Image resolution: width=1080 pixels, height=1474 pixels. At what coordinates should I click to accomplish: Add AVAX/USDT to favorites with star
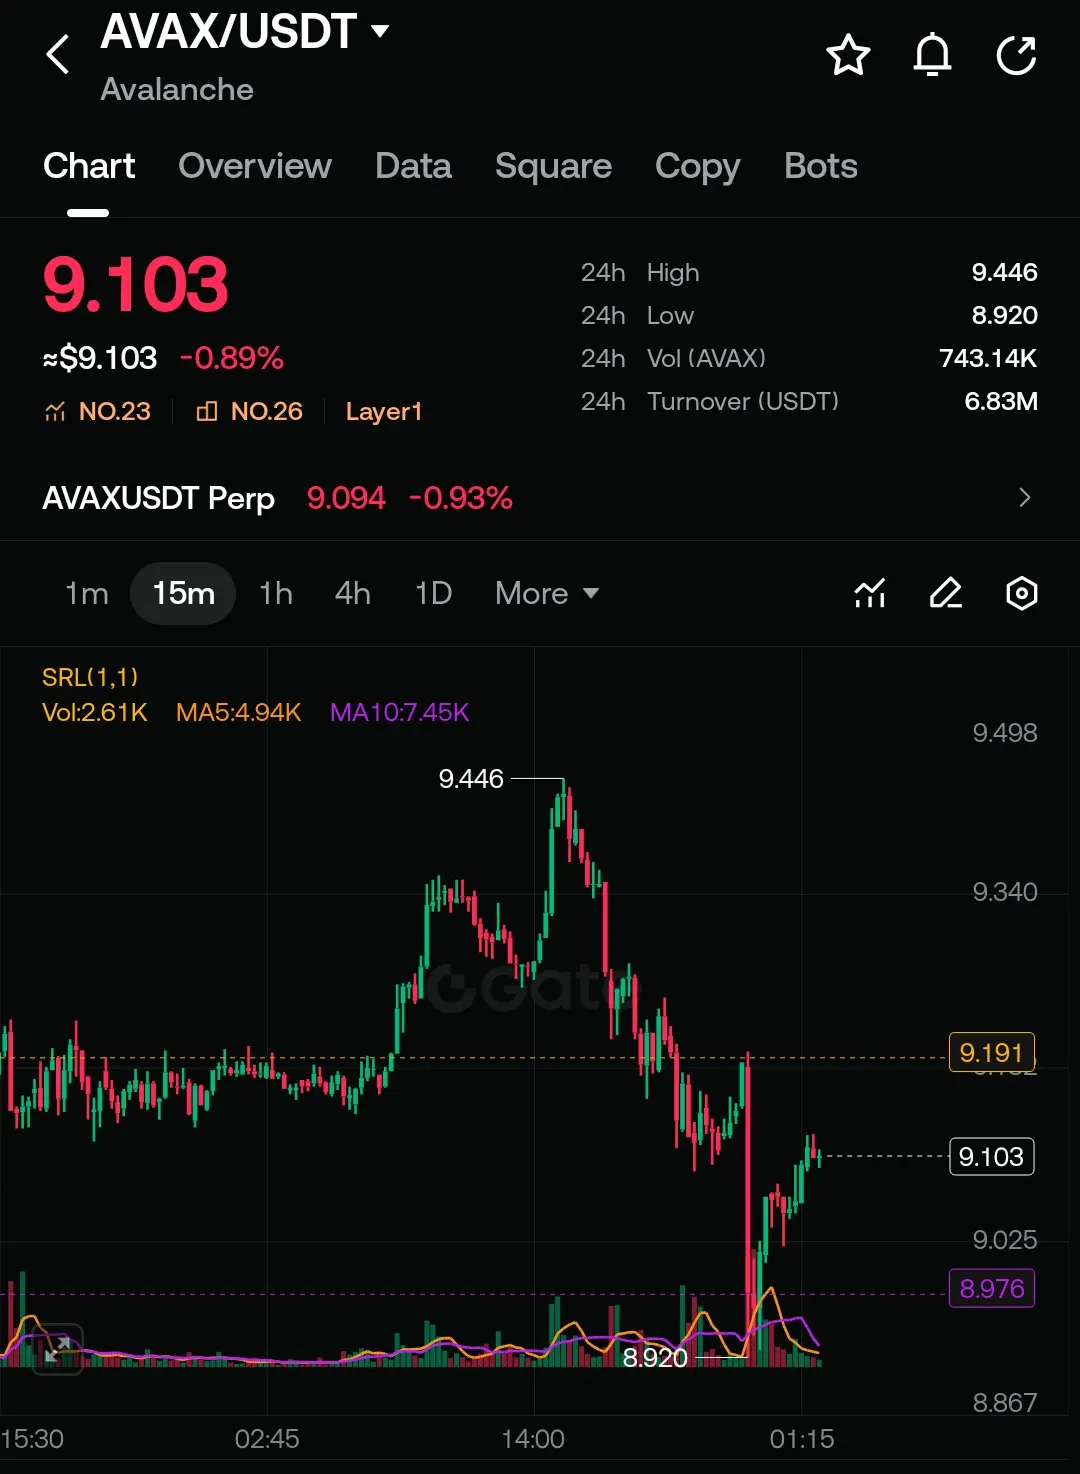point(848,55)
